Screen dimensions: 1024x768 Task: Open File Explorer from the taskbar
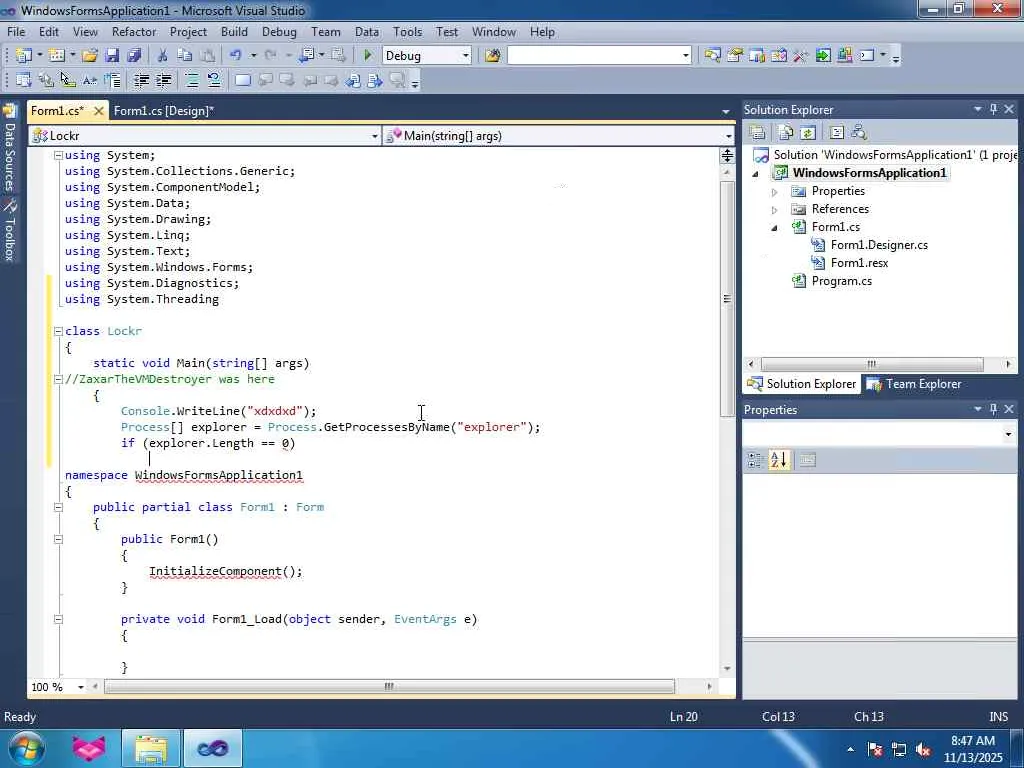(152, 748)
